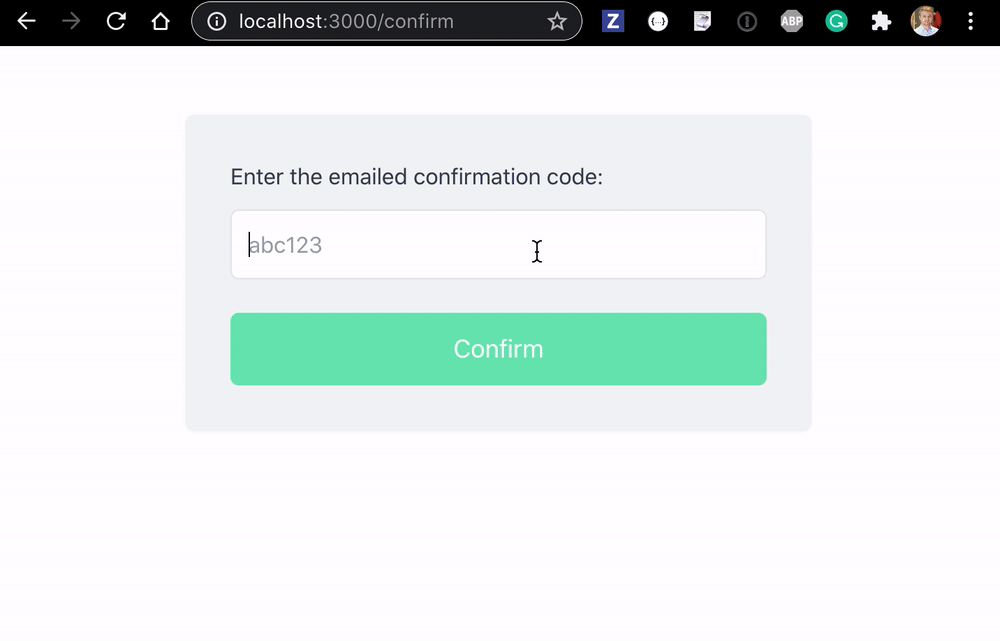
Task: Reload the current page
Action: pos(116,21)
